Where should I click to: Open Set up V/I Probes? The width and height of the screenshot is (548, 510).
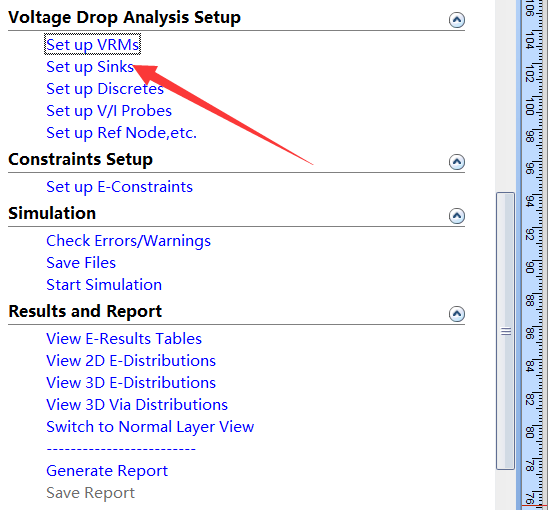coord(109,111)
